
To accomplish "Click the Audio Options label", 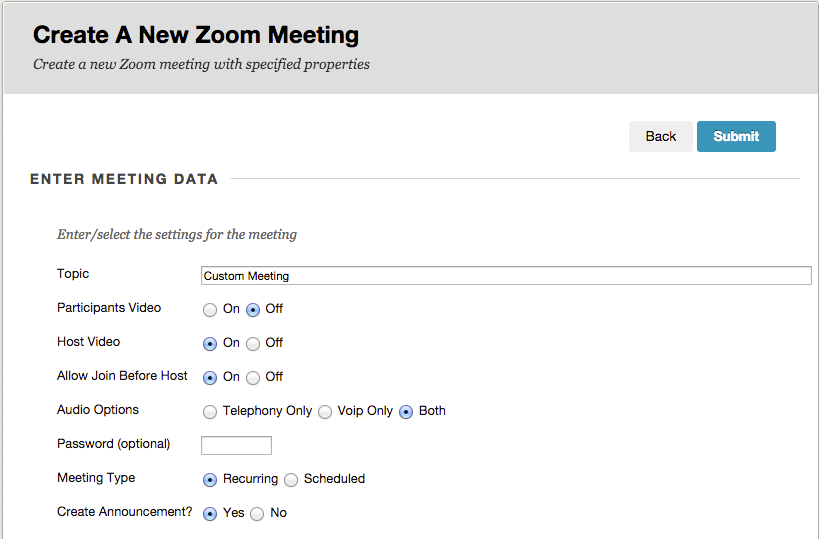I will point(98,410).
